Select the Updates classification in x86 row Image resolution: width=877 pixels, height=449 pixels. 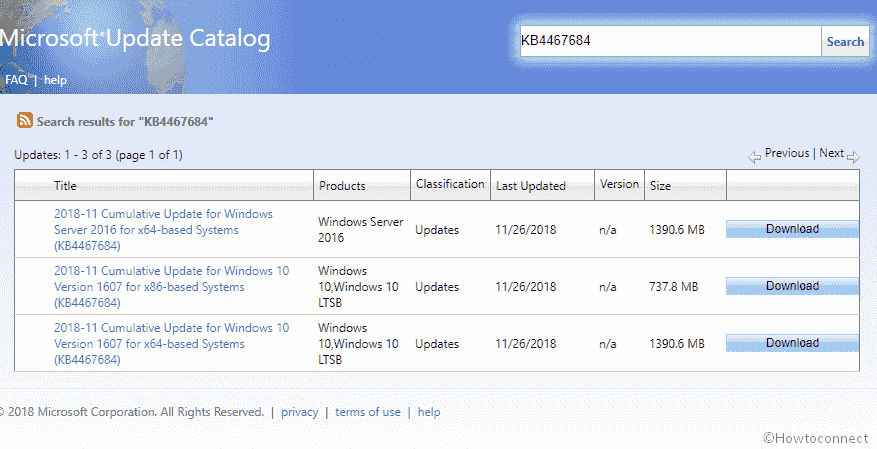[437, 287]
